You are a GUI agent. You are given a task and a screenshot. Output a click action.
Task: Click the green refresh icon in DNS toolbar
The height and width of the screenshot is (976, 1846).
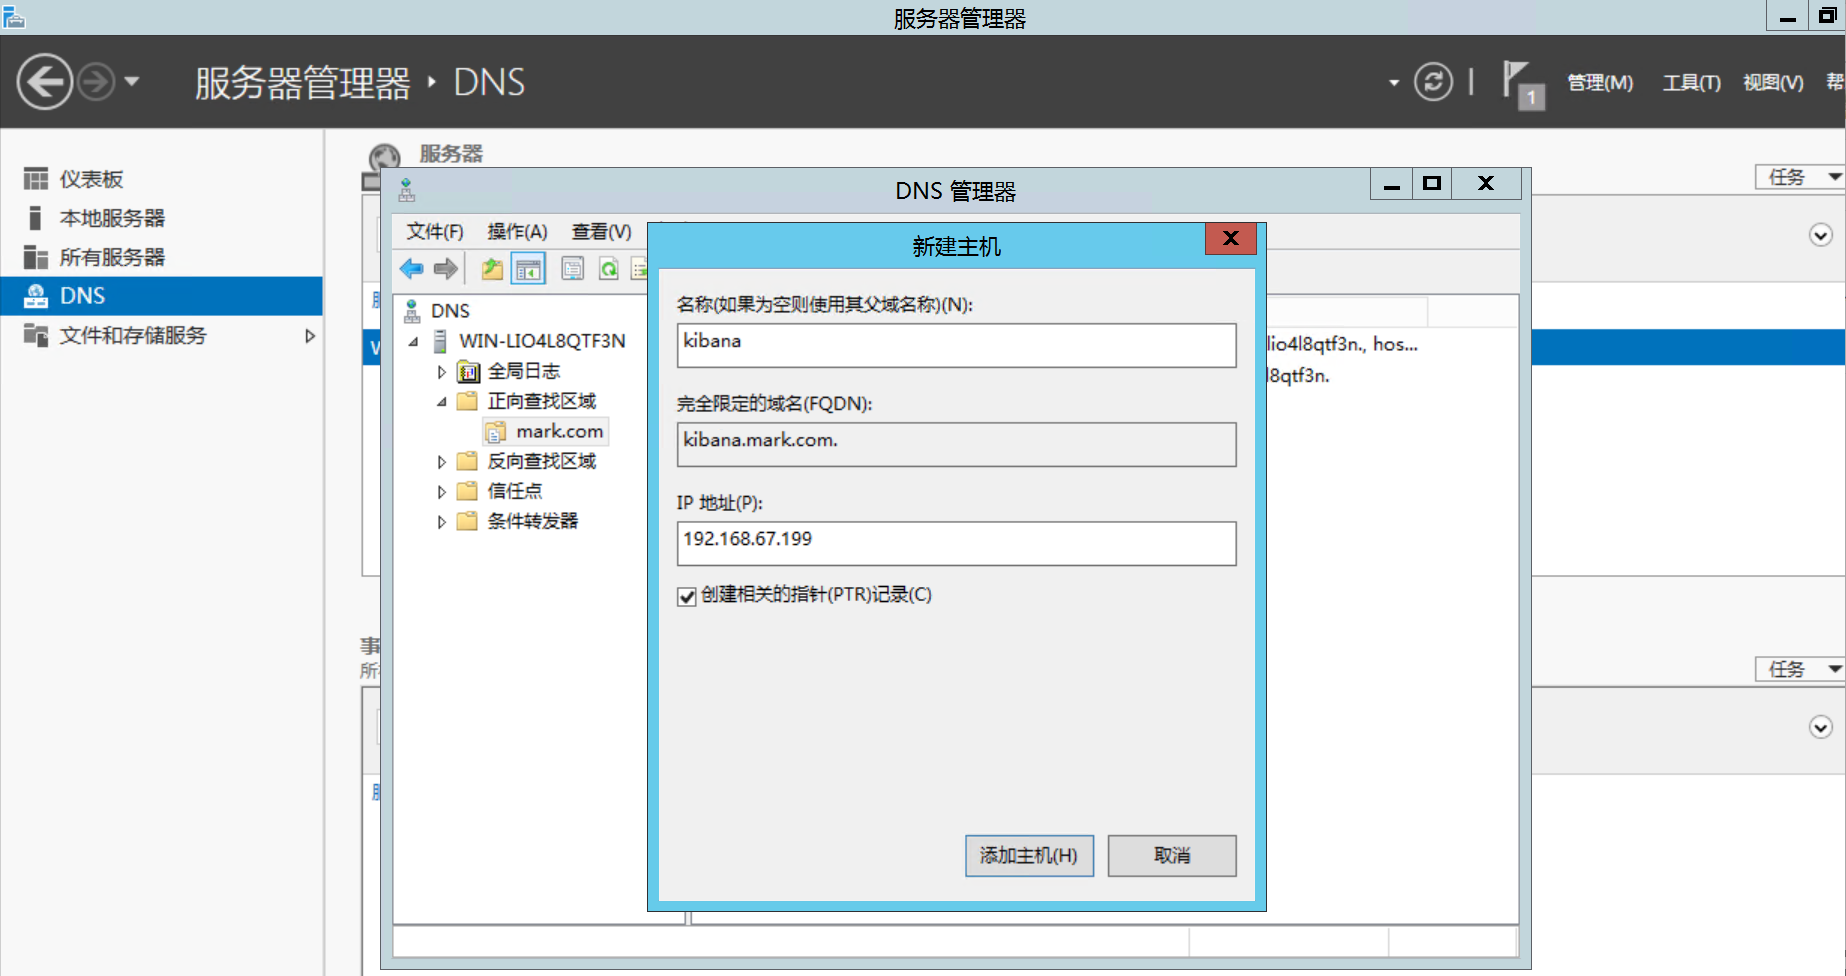[x=608, y=268]
